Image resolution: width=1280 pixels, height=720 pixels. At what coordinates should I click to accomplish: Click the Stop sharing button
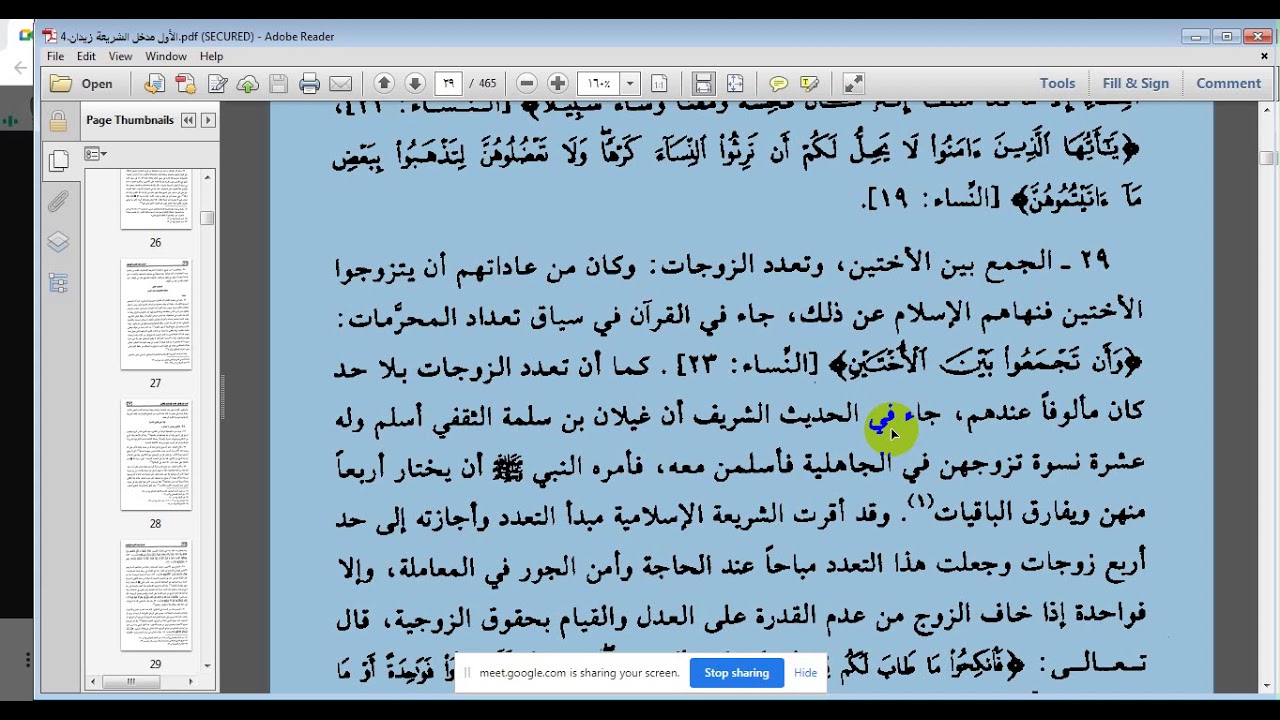737,673
